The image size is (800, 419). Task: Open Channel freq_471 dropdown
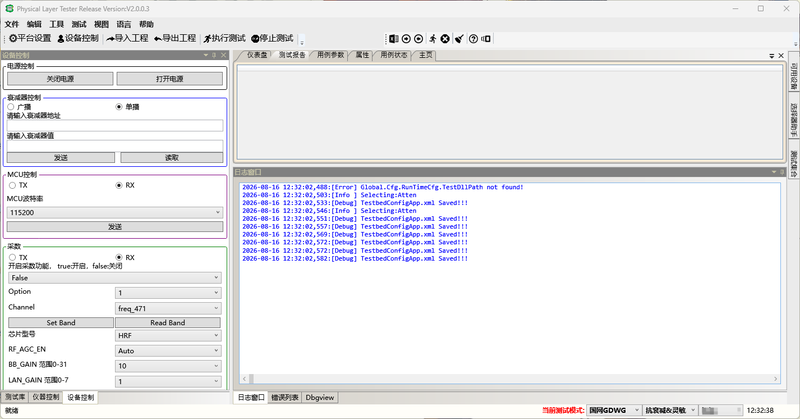(x=168, y=308)
